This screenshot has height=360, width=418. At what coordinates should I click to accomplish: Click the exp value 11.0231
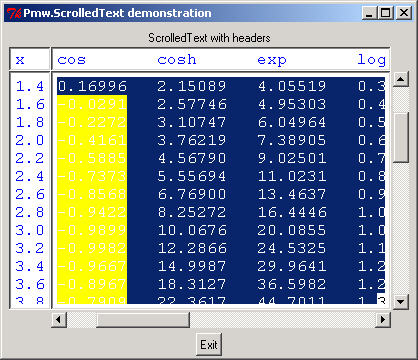[292, 176]
